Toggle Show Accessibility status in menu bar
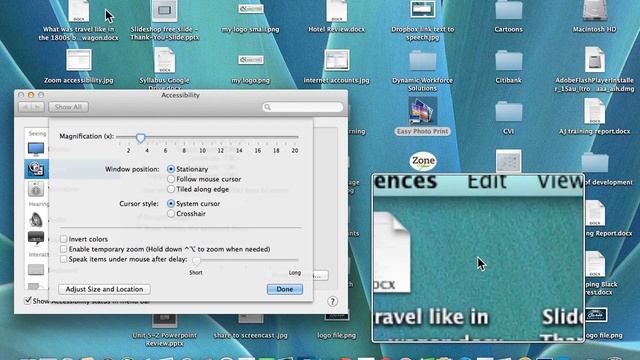Viewport: 640px width, 360px height. (27, 301)
